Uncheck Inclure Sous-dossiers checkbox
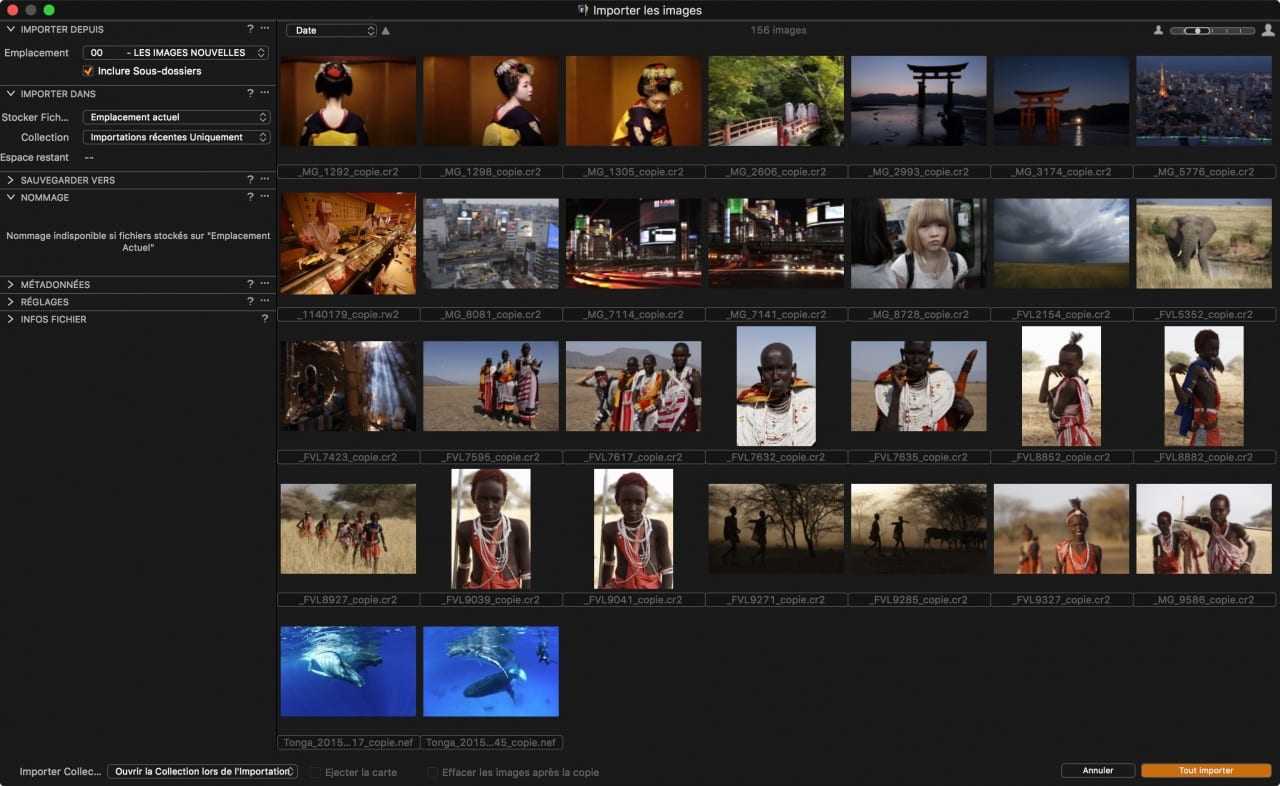 (x=88, y=71)
